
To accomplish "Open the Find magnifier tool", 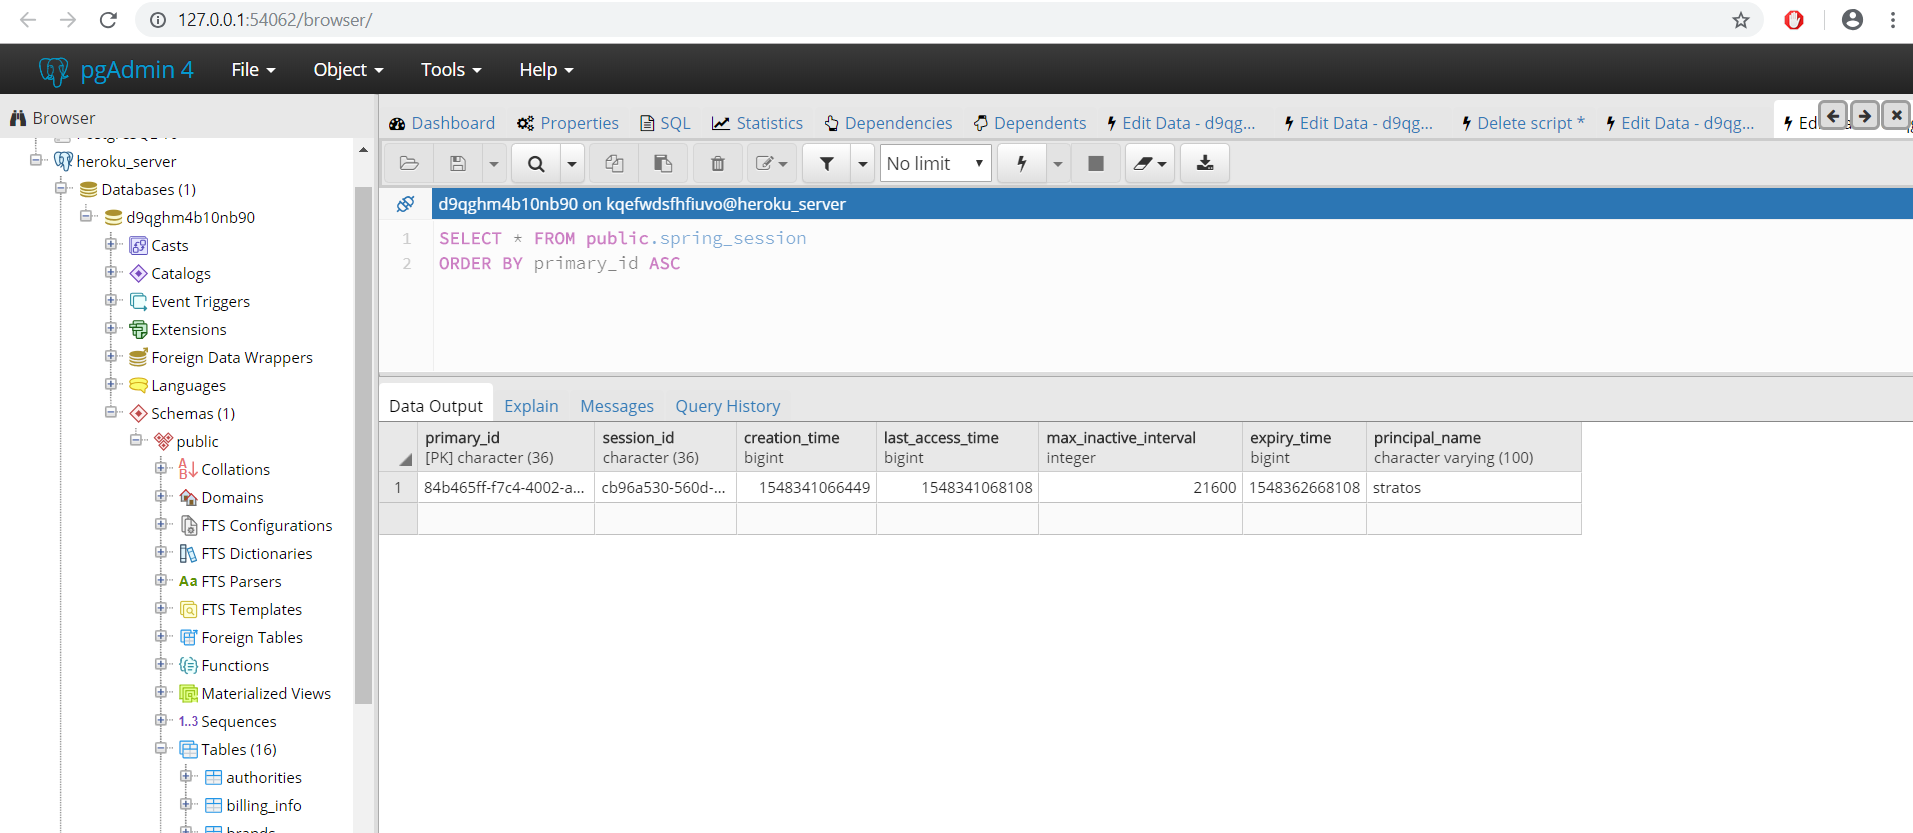I will pos(536,163).
